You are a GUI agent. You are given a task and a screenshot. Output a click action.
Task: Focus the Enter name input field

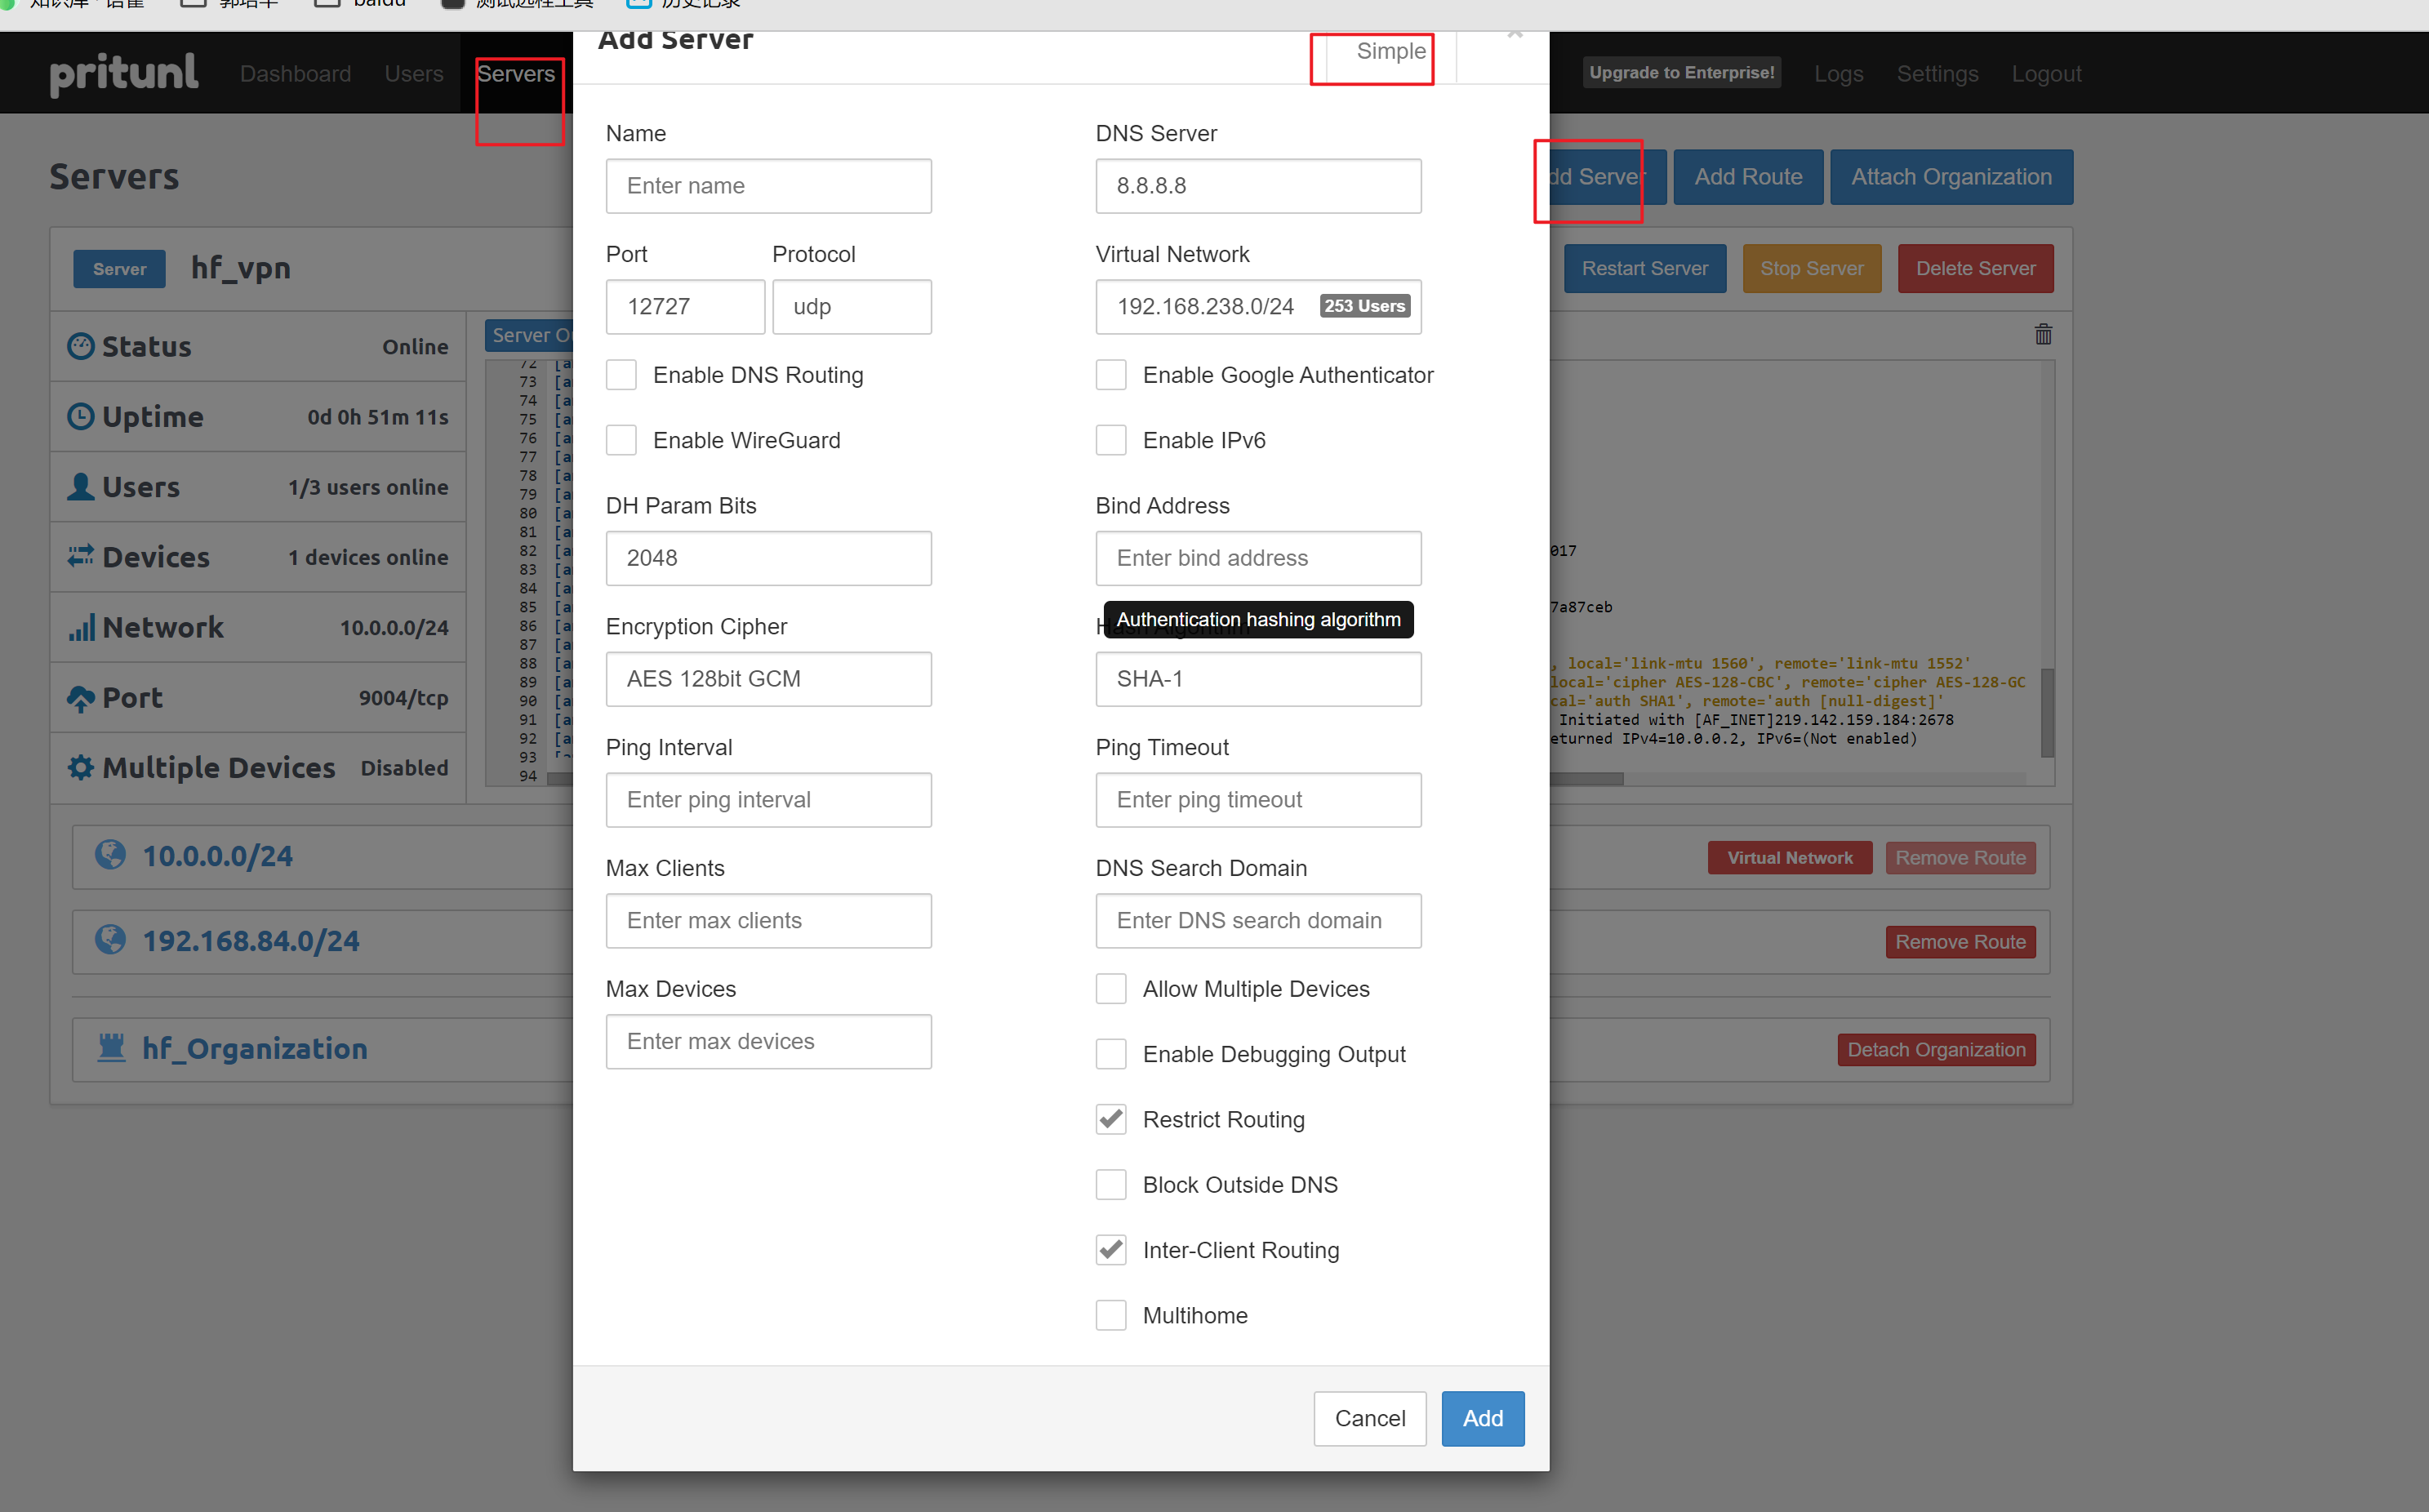(x=768, y=186)
